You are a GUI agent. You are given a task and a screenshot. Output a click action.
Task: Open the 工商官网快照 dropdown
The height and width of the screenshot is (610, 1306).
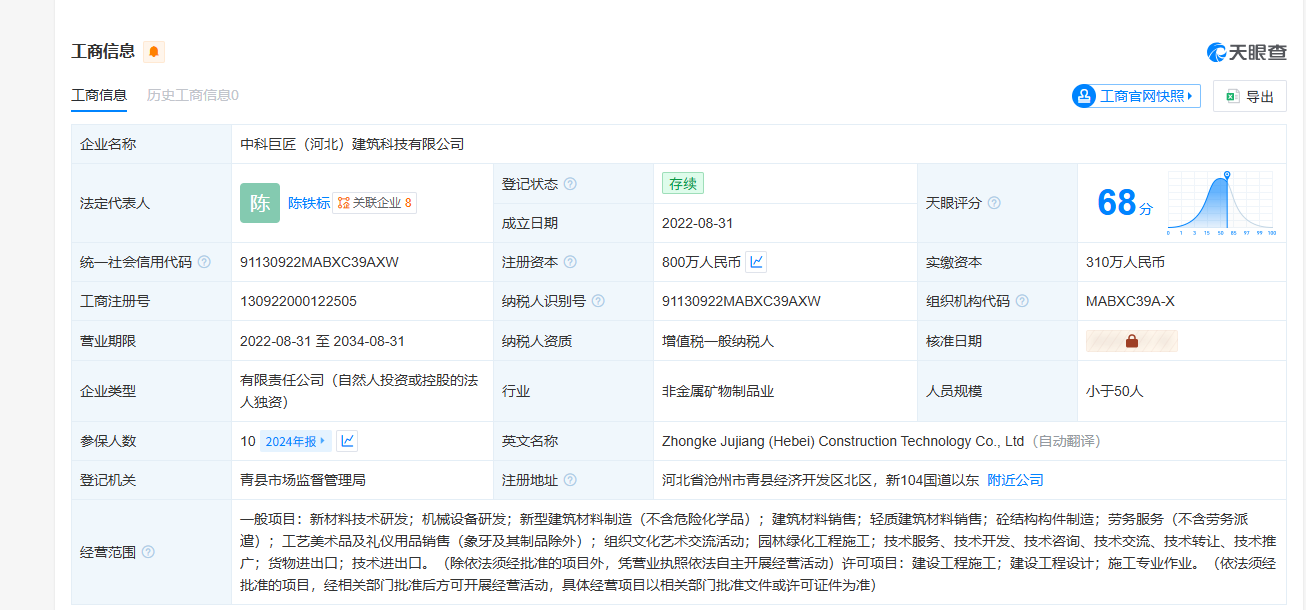coord(1135,96)
